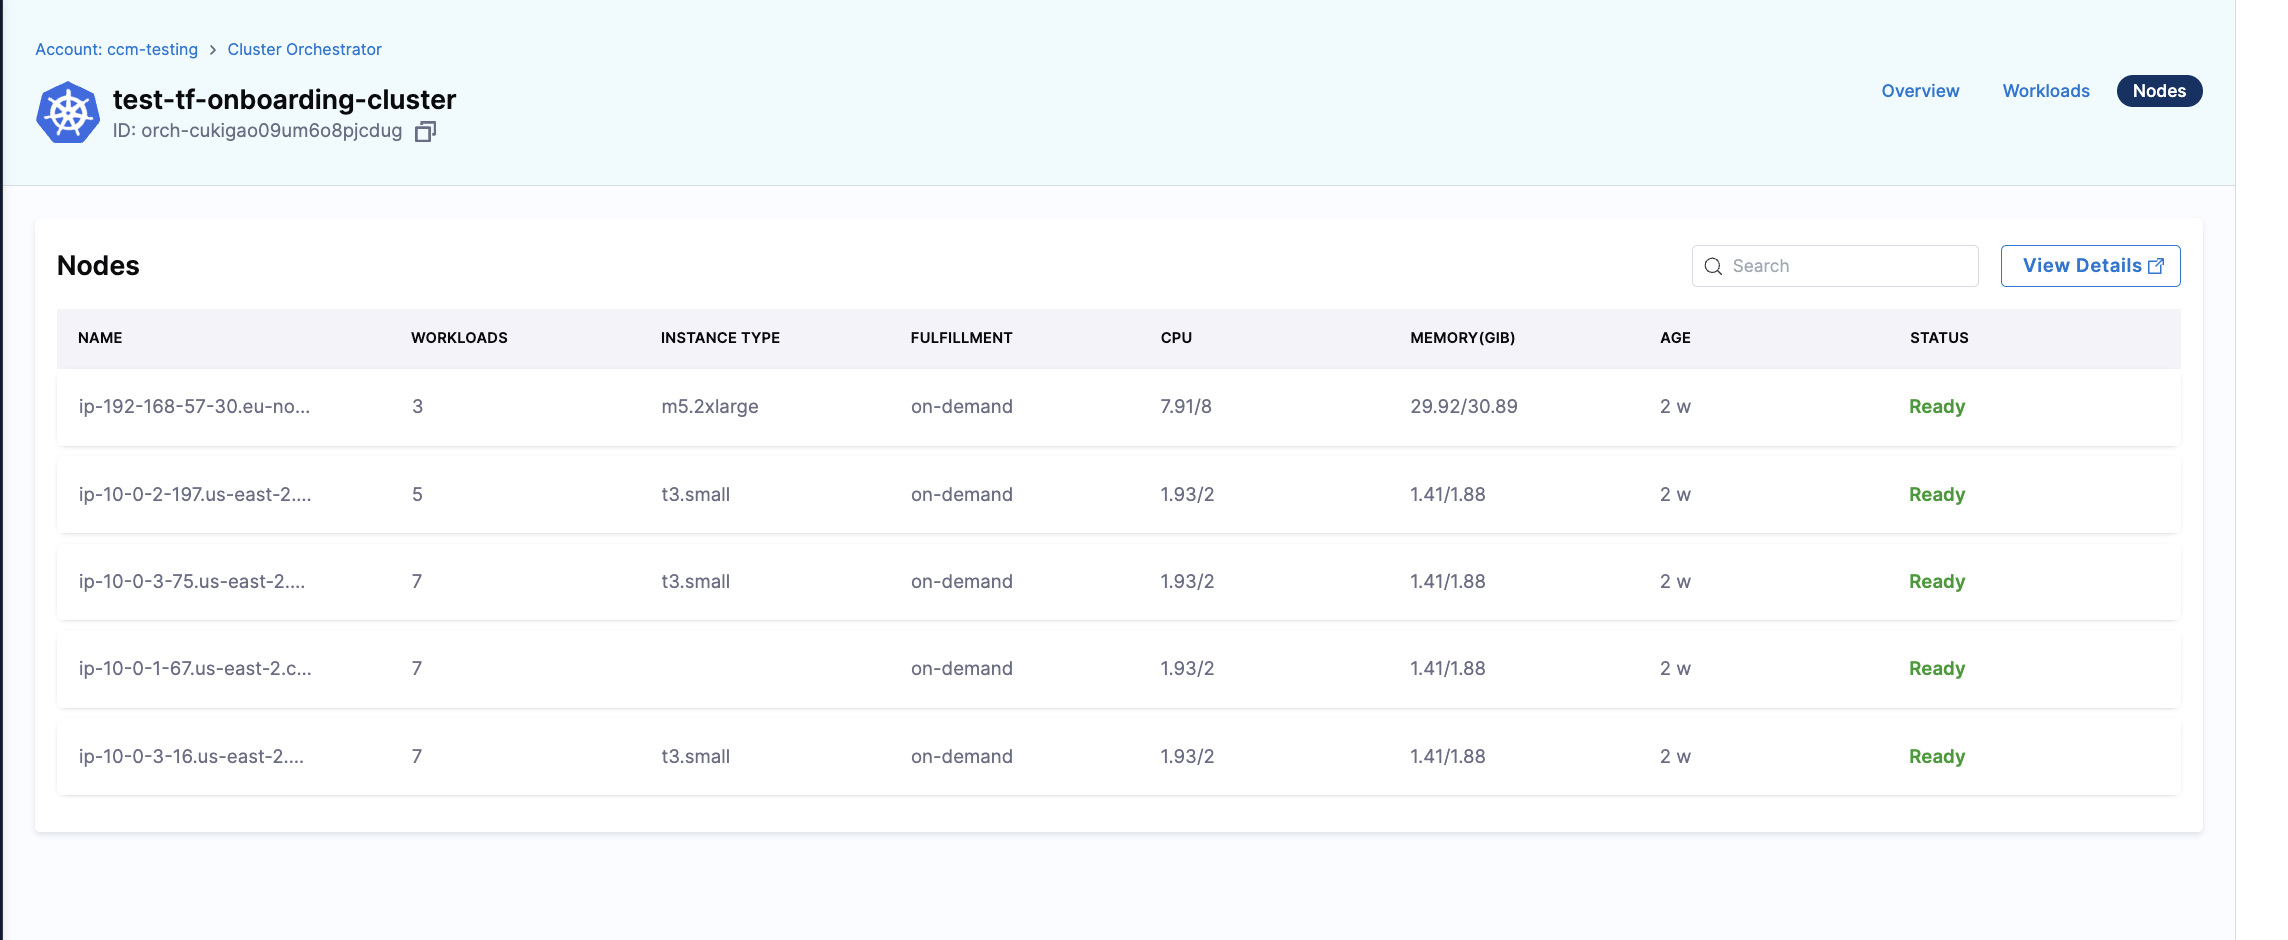Go to Cluster Orchestrator breadcrumb link

click(304, 49)
